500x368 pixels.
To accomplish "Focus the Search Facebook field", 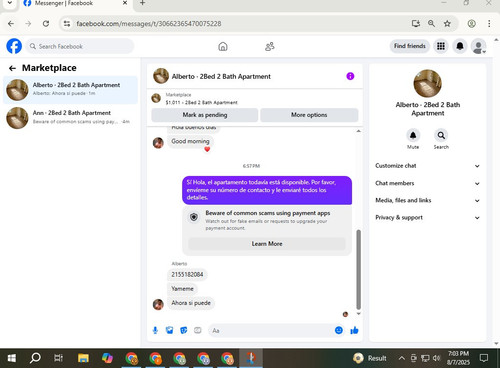I will click(x=80, y=46).
